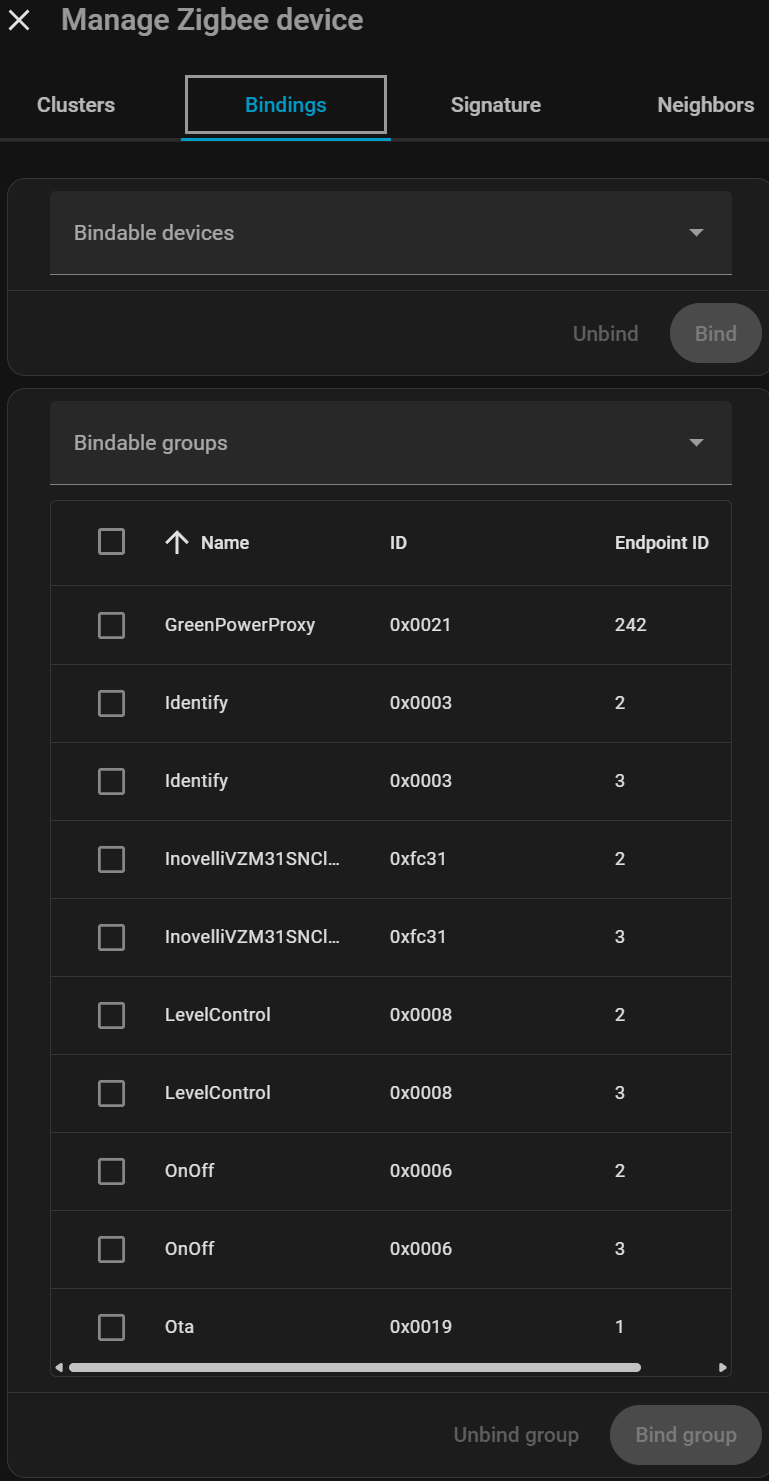The image size is (769, 1481).
Task: Go to the Neighbors tab
Action: [705, 105]
